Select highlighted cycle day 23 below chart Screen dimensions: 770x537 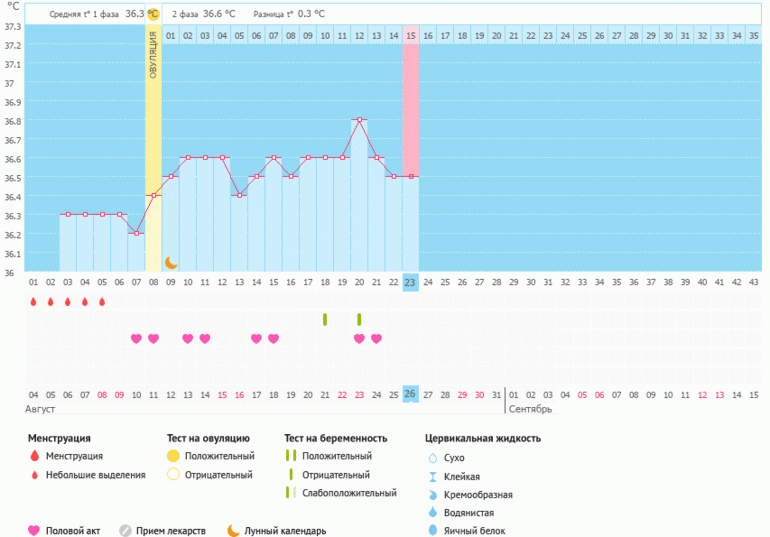pos(411,282)
